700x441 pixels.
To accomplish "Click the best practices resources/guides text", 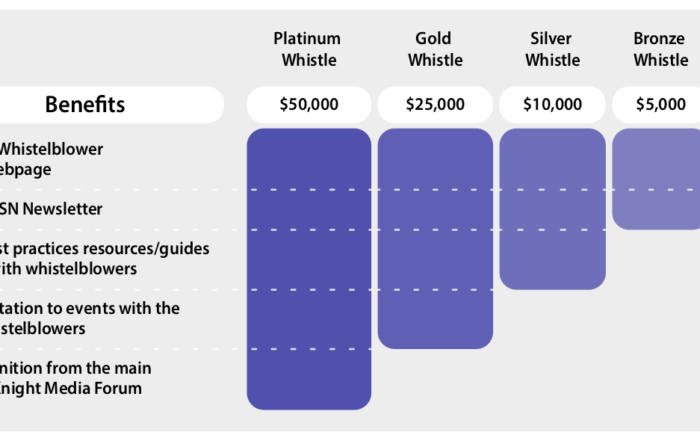I will coord(104,258).
